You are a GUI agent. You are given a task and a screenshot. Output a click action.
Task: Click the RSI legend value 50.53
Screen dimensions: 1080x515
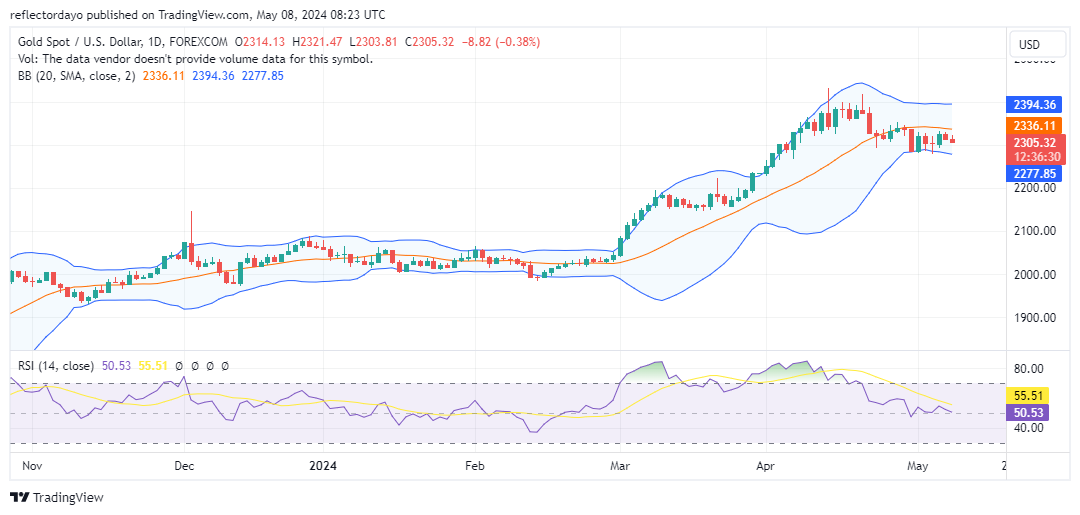(x=114, y=366)
